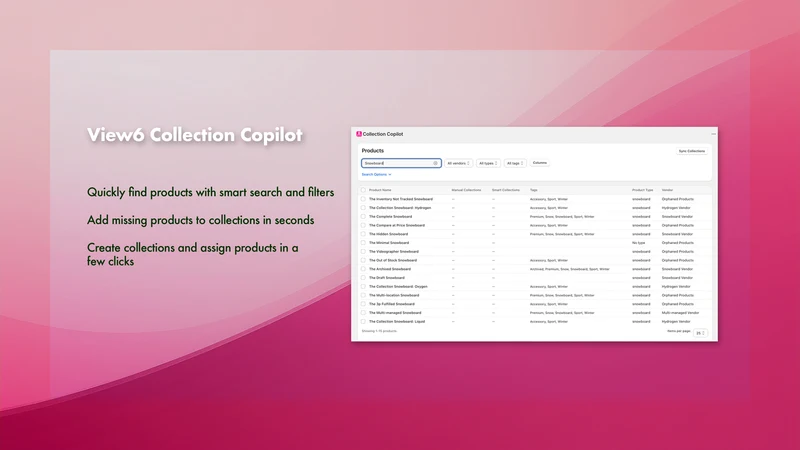Click the Product Name column header

pos(380,190)
